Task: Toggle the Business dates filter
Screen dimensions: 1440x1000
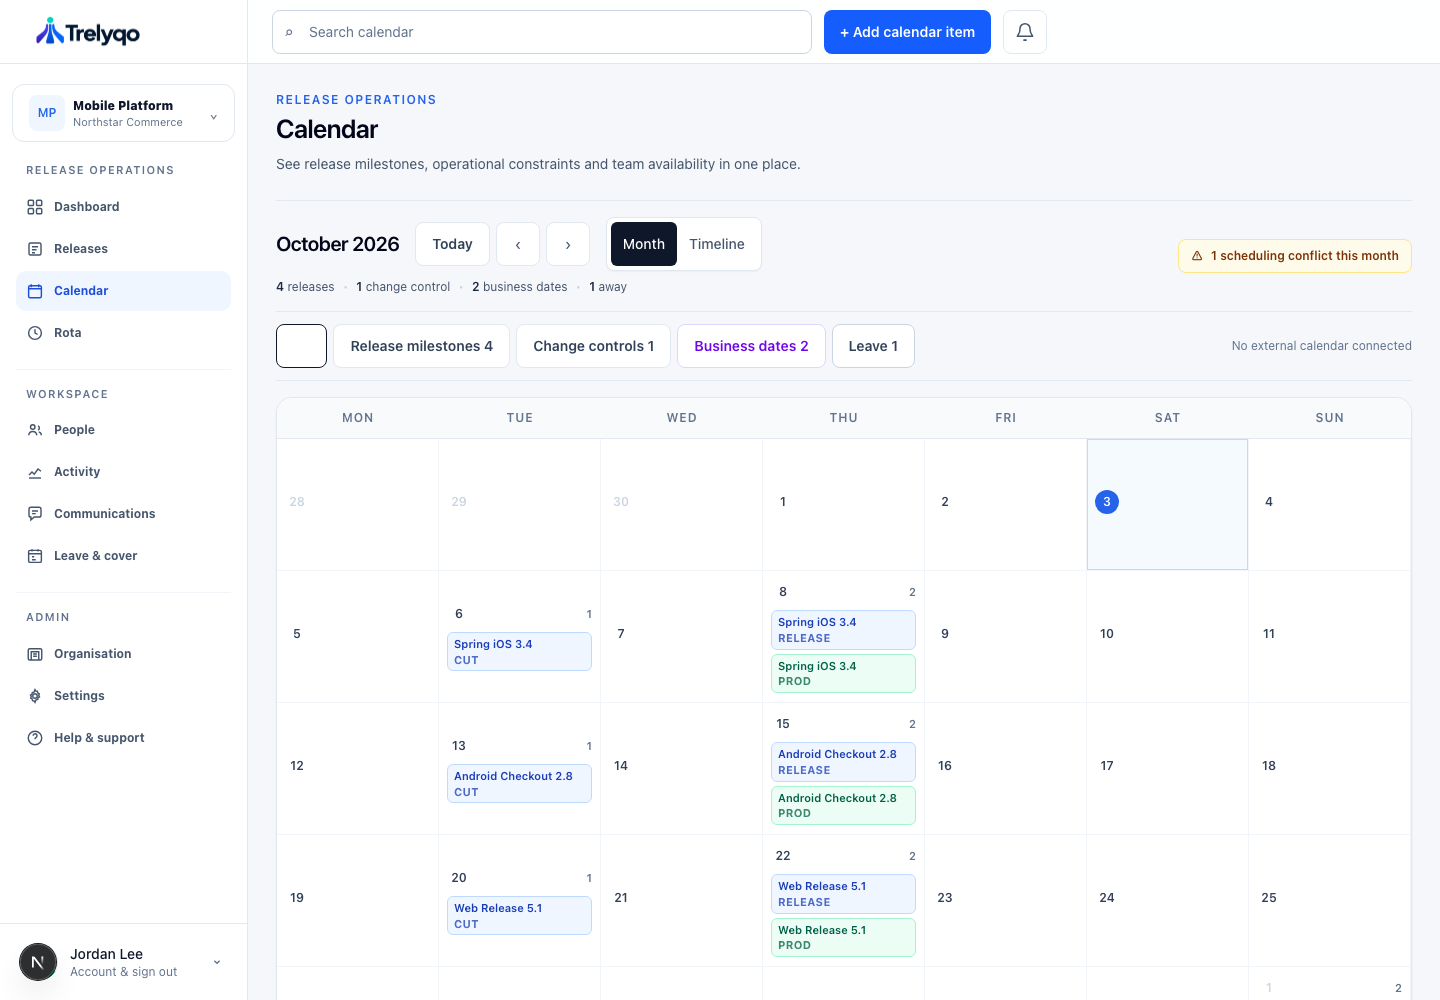Action: pos(751,346)
